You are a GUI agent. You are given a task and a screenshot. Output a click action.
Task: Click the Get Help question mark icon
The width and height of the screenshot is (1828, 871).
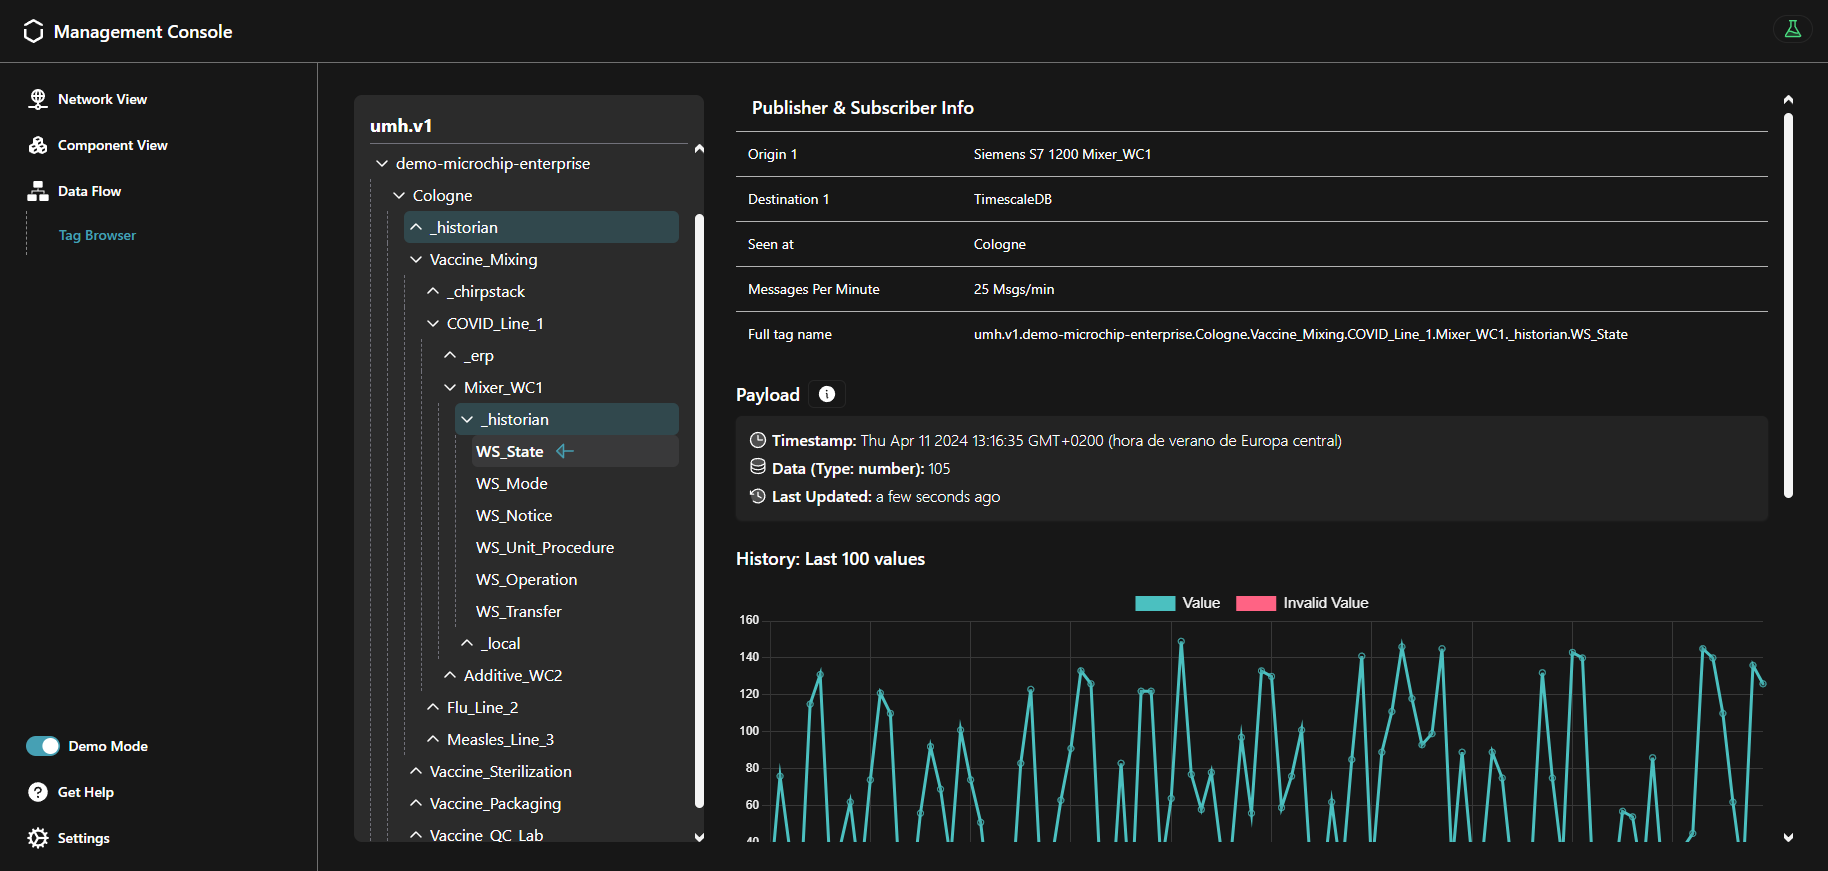click(38, 792)
